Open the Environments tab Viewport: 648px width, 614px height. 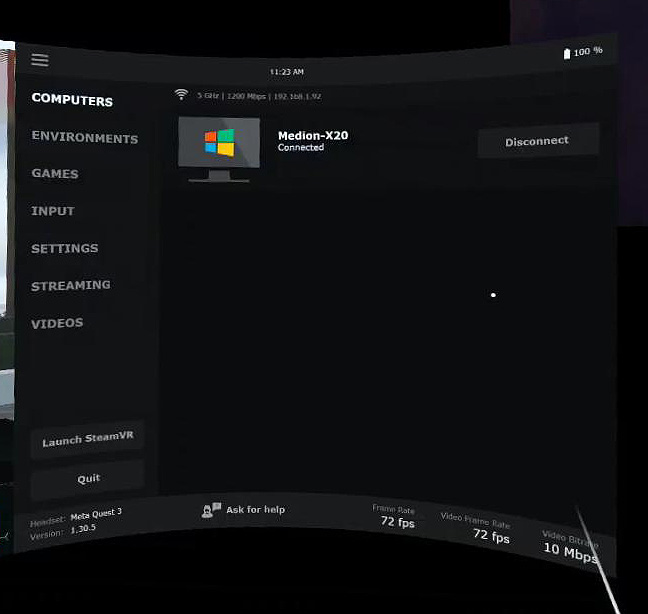pyautogui.click(x=85, y=137)
